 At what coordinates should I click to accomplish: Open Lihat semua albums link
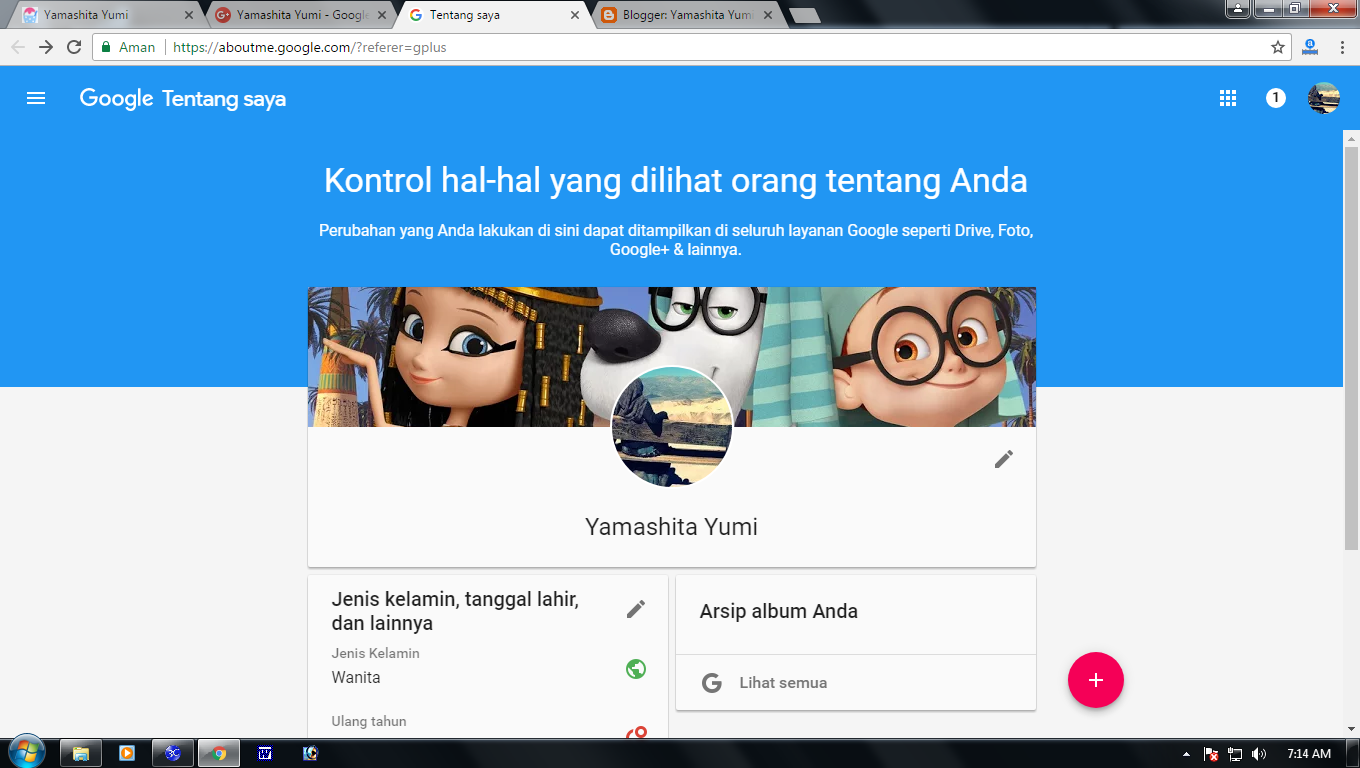[783, 683]
